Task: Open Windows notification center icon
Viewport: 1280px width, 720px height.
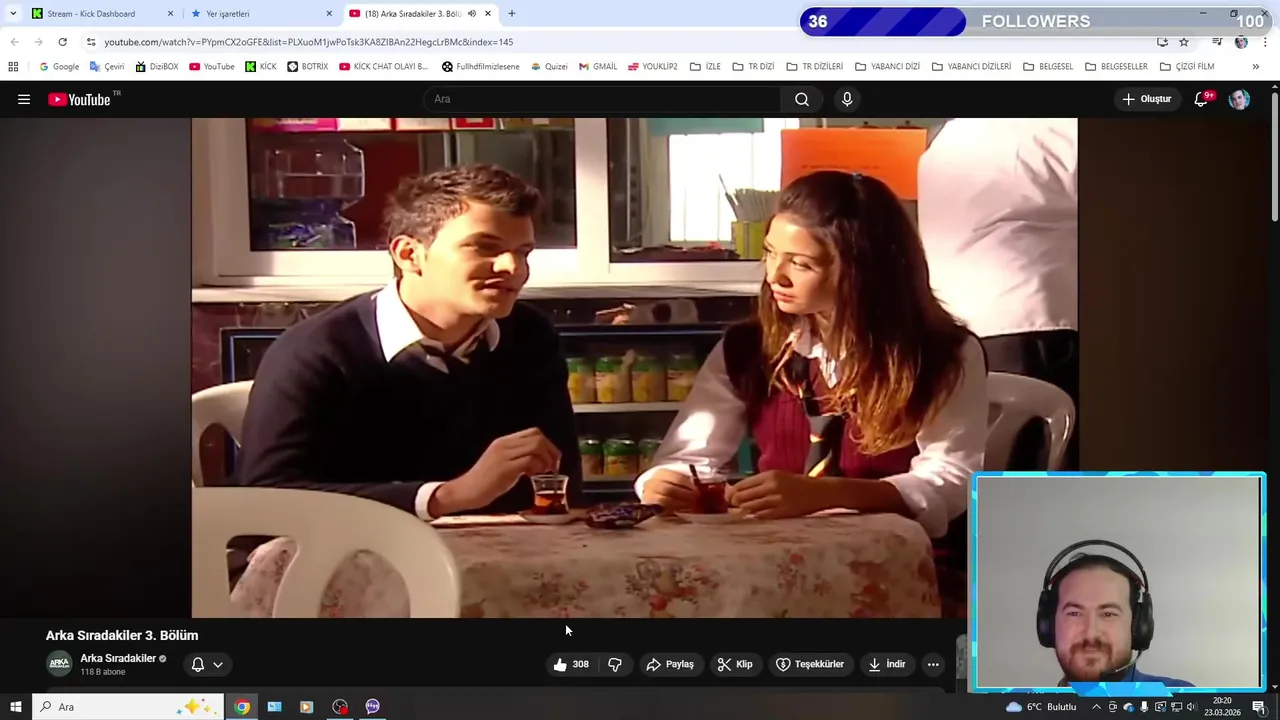Action: [x=1259, y=707]
